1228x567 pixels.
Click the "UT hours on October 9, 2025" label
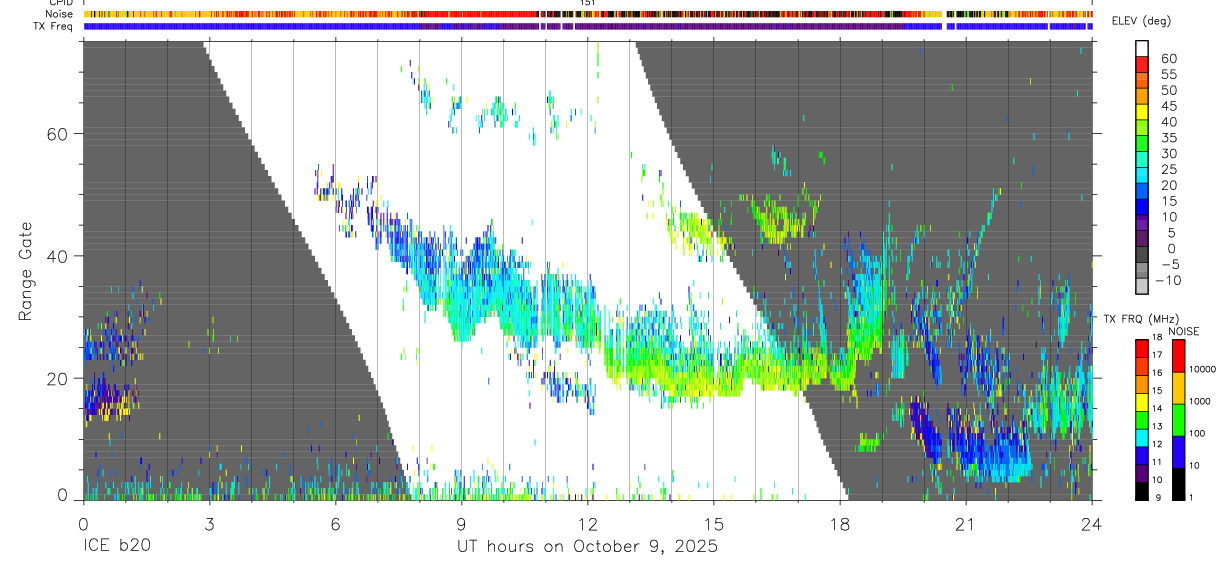click(587, 547)
